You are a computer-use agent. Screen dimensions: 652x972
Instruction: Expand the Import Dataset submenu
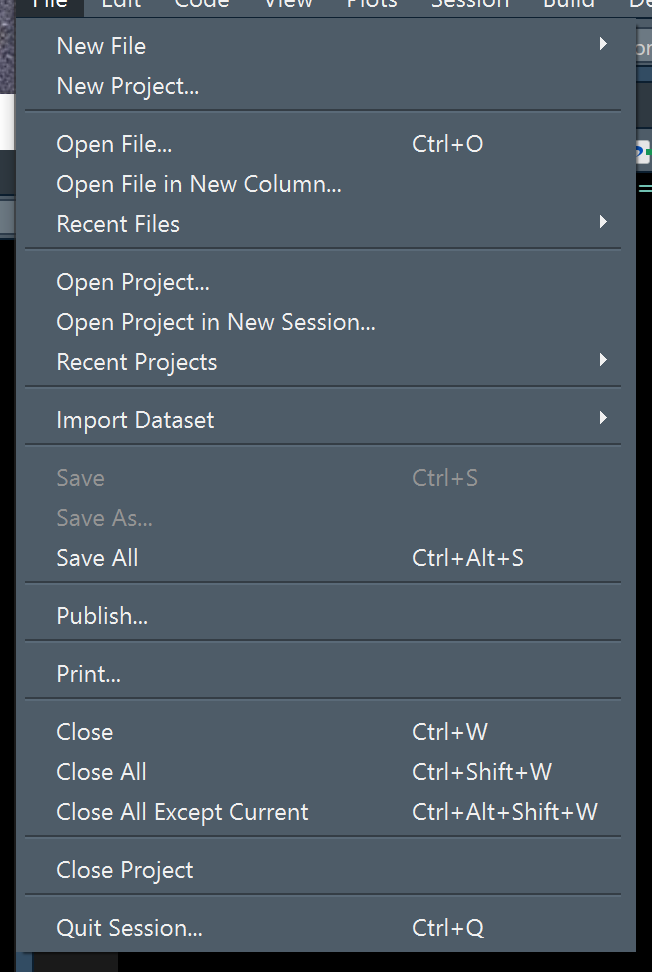(x=134, y=420)
